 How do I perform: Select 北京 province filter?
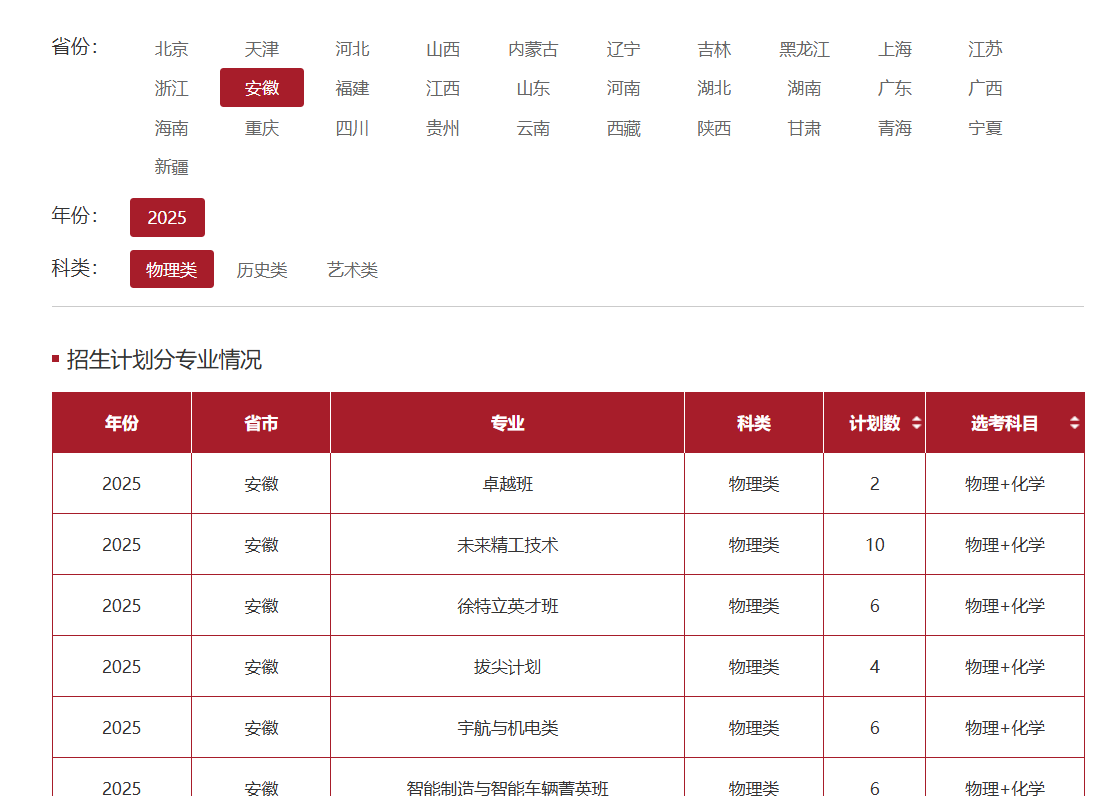pos(171,49)
